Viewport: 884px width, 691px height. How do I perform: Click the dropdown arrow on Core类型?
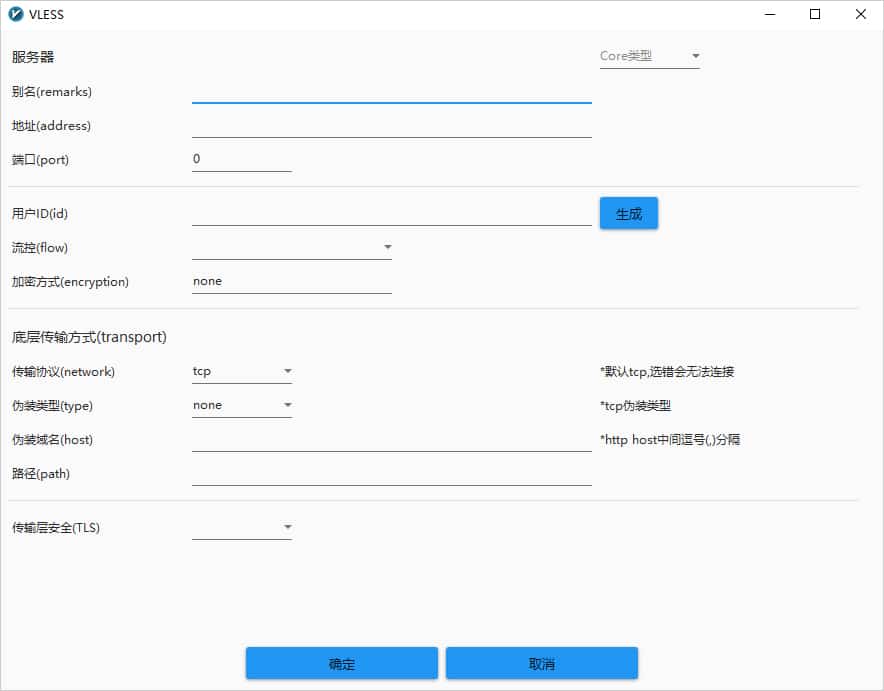click(695, 56)
